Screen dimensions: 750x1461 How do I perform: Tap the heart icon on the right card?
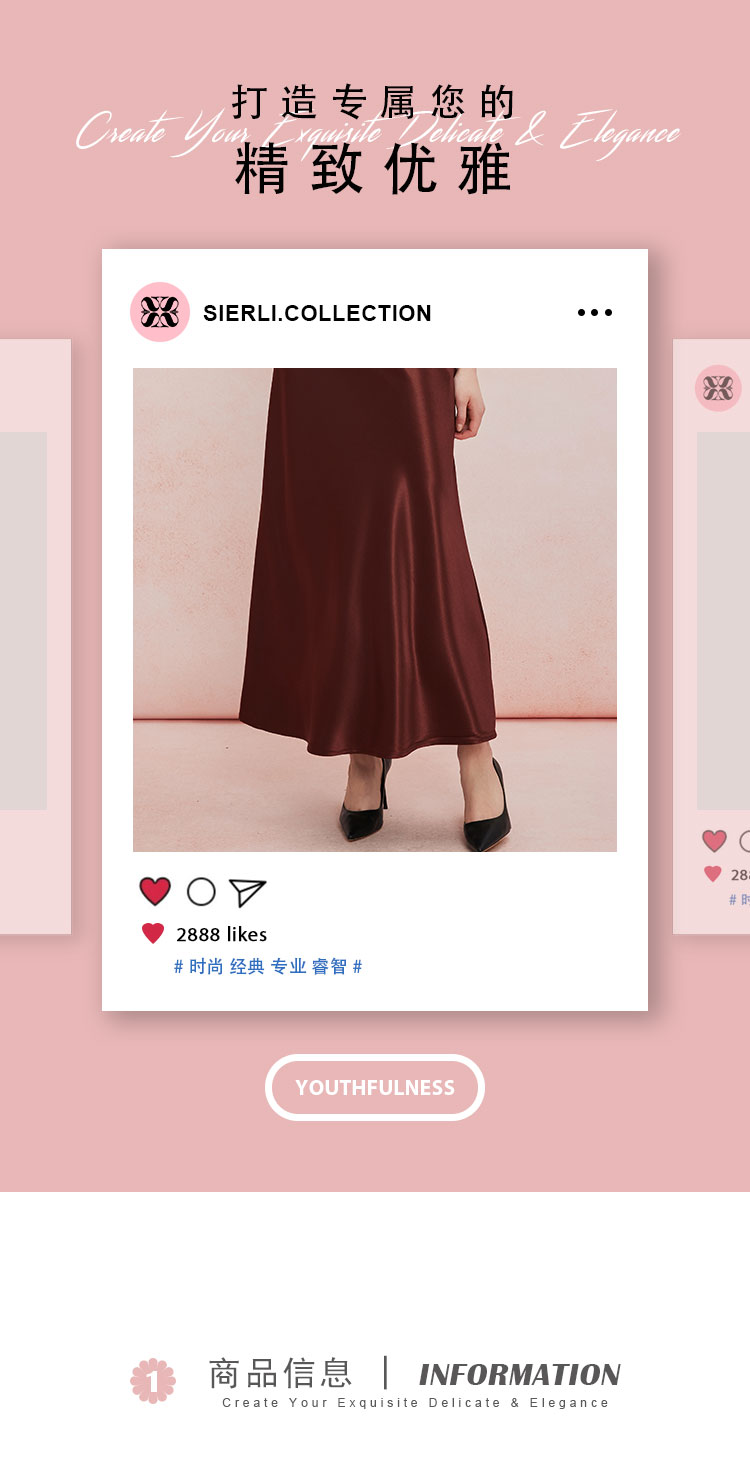click(x=714, y=841)
